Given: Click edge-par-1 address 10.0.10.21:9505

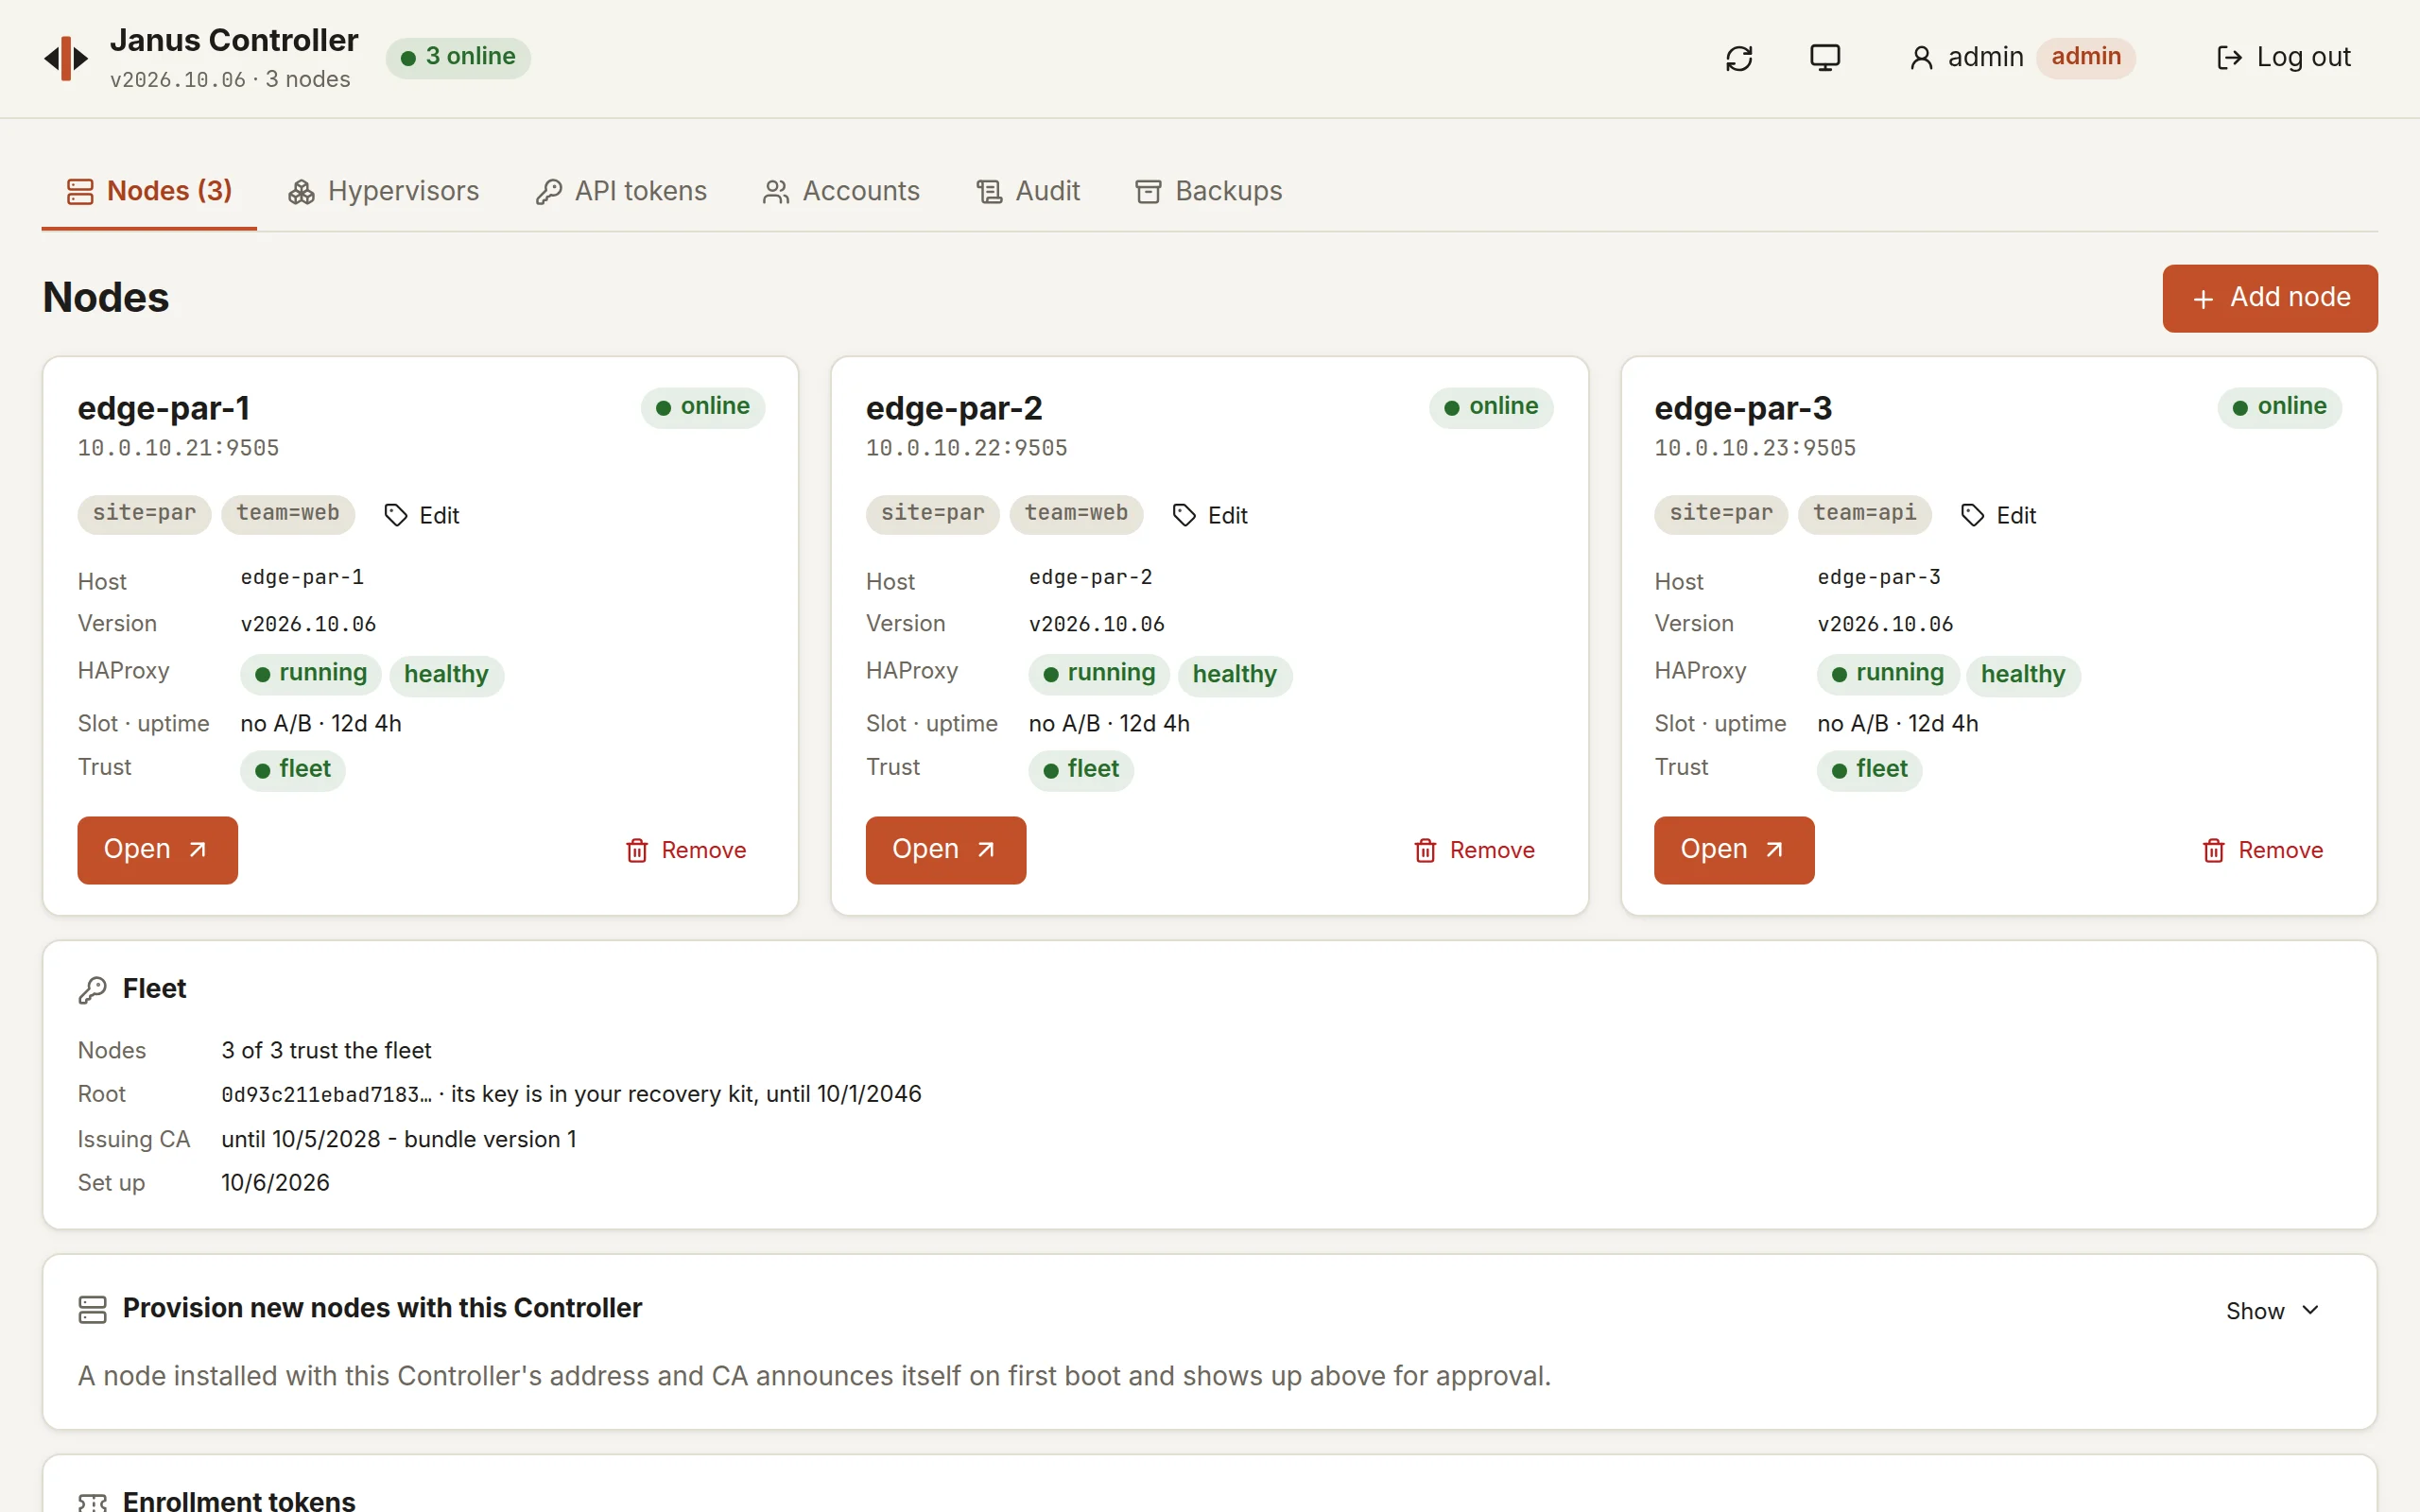Looking at the screenshot, I should click(x=178, y=448).
